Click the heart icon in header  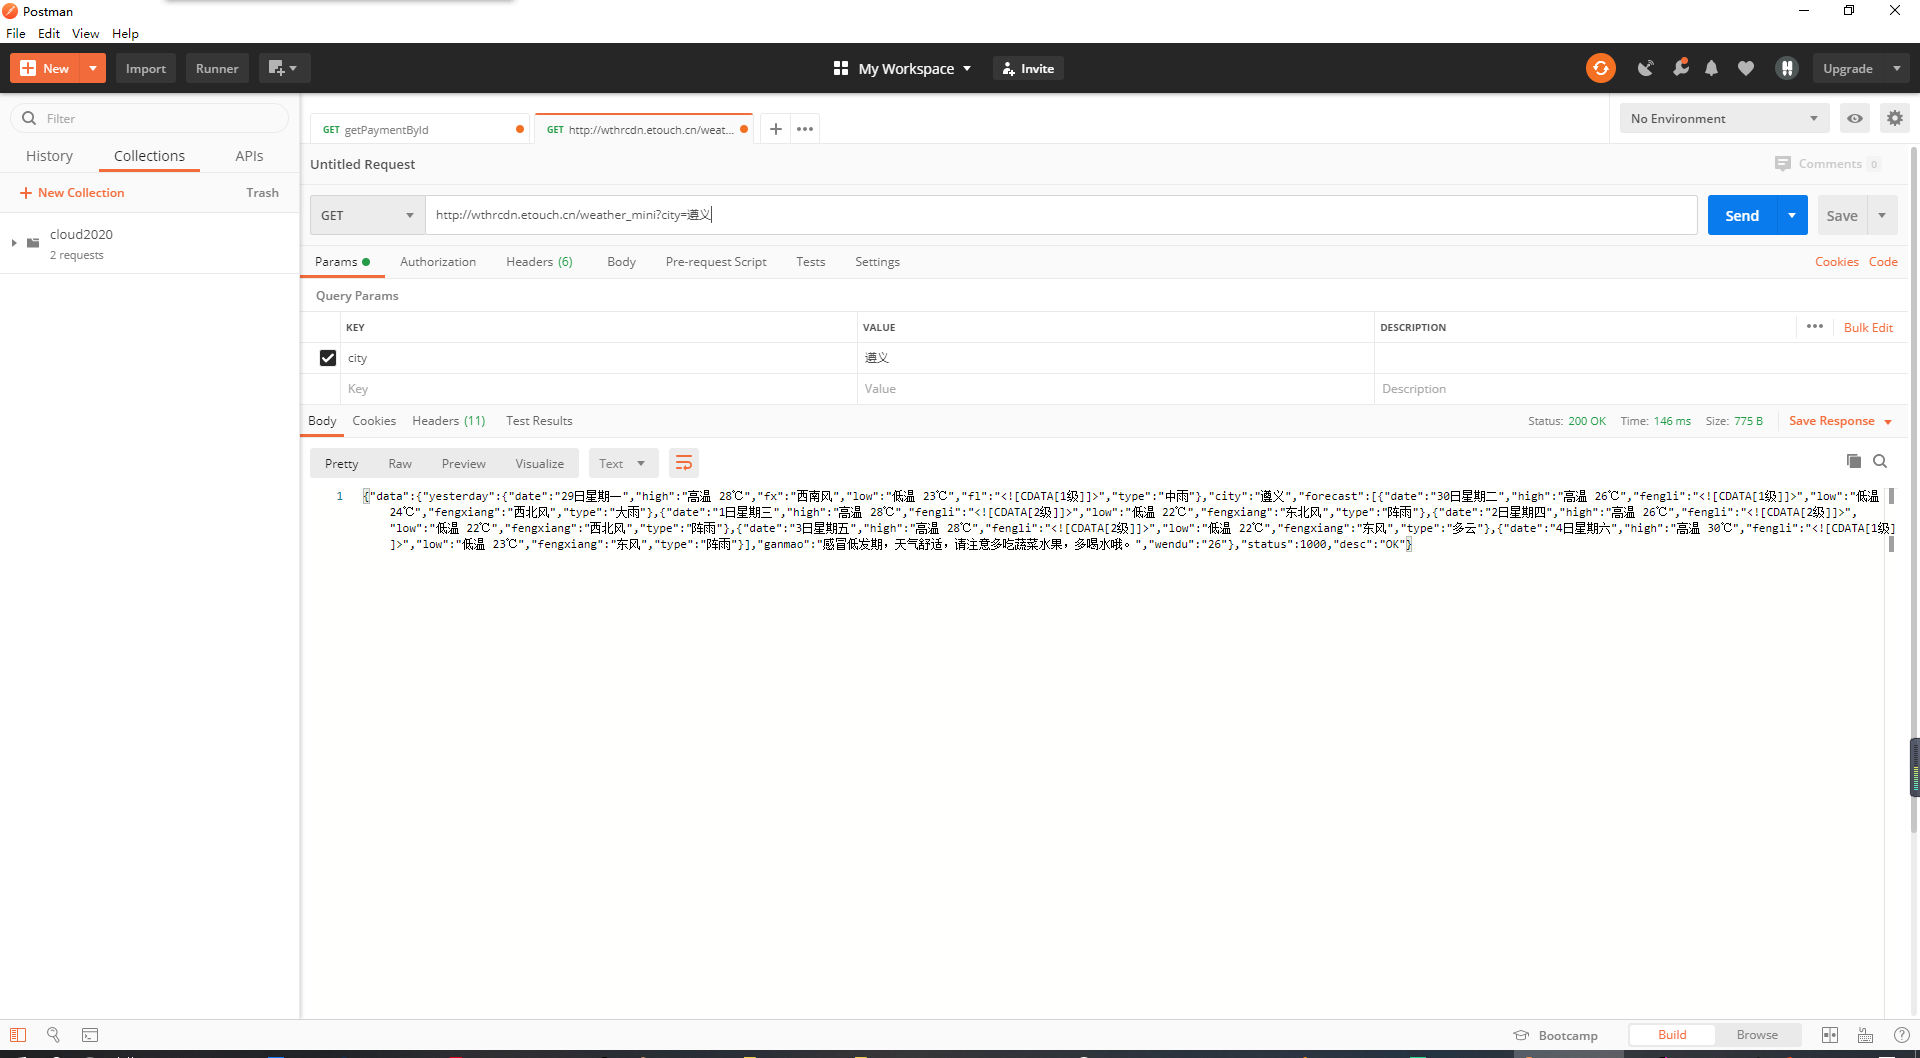tap(1745, 68)
